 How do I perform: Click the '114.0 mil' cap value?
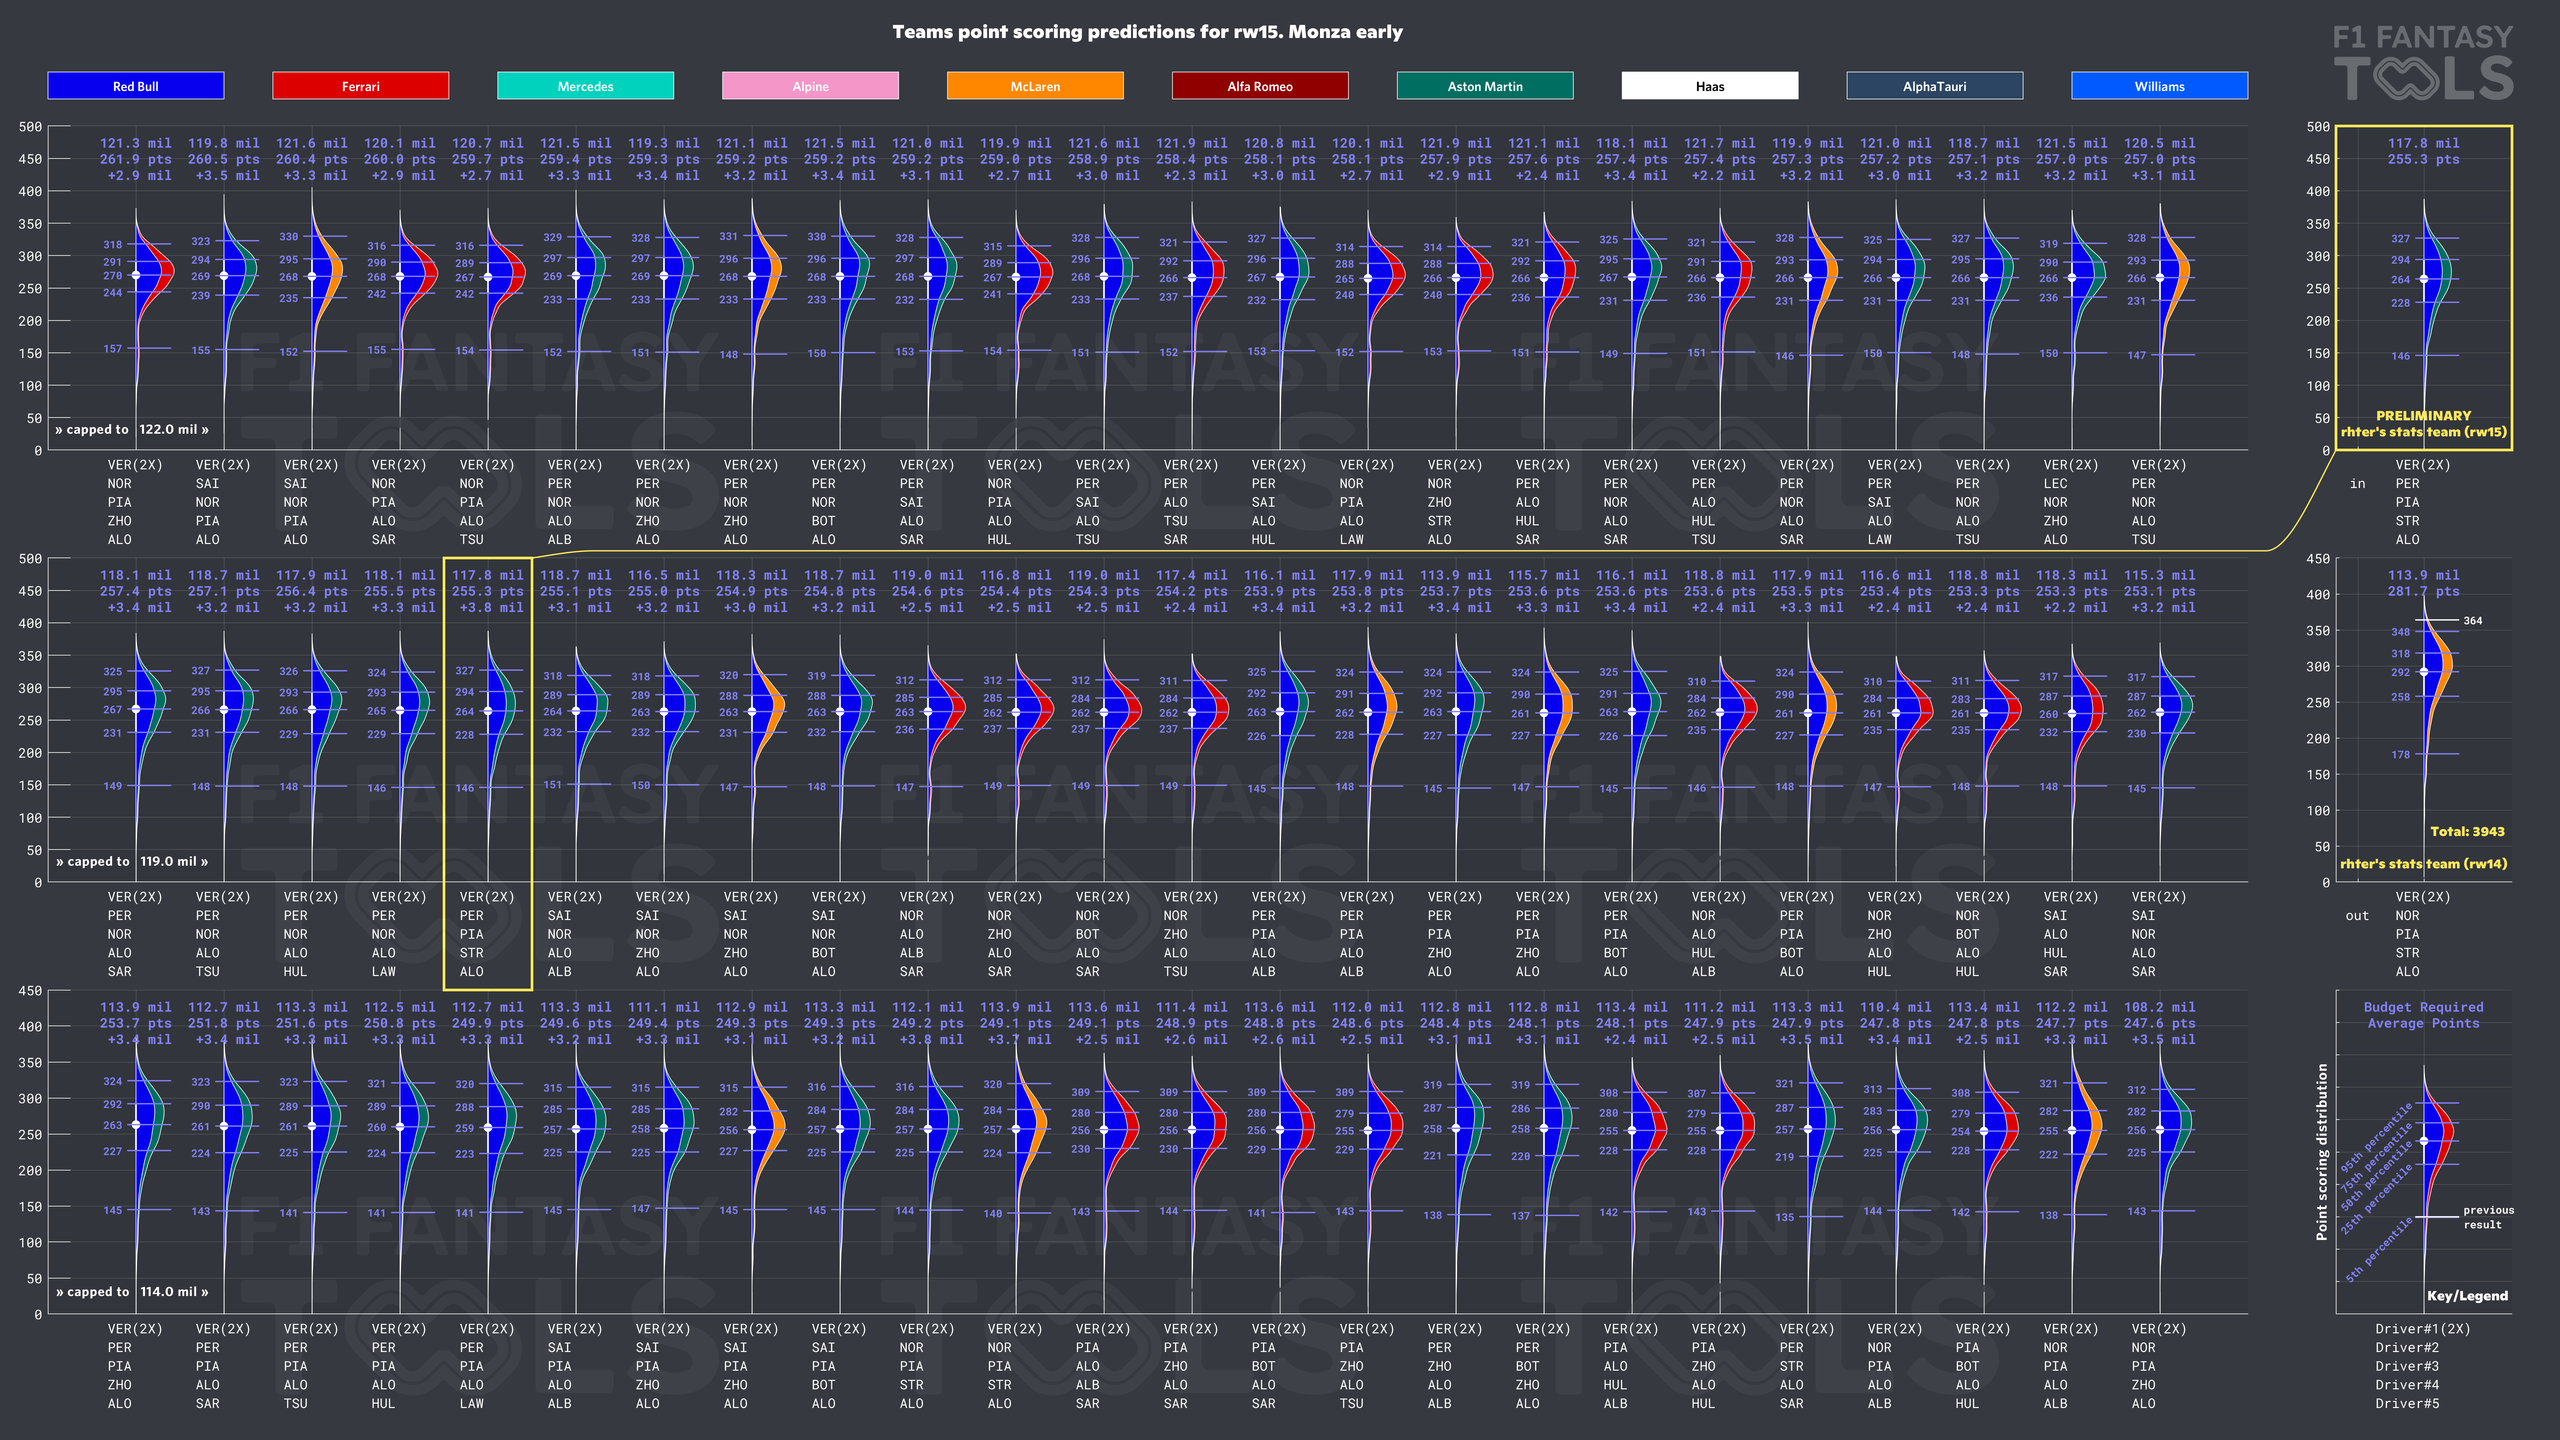pos(174,1291)
